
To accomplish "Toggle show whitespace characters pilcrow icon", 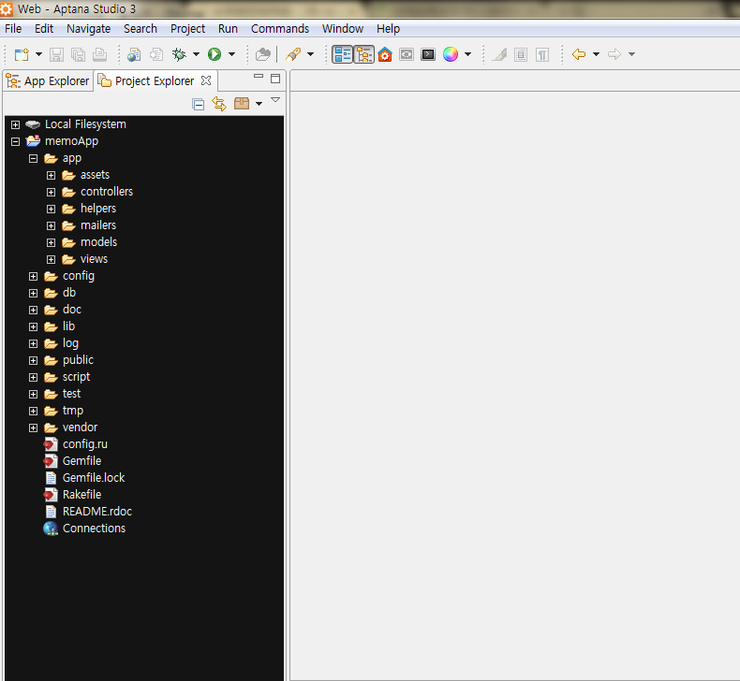I will point(543,55).
